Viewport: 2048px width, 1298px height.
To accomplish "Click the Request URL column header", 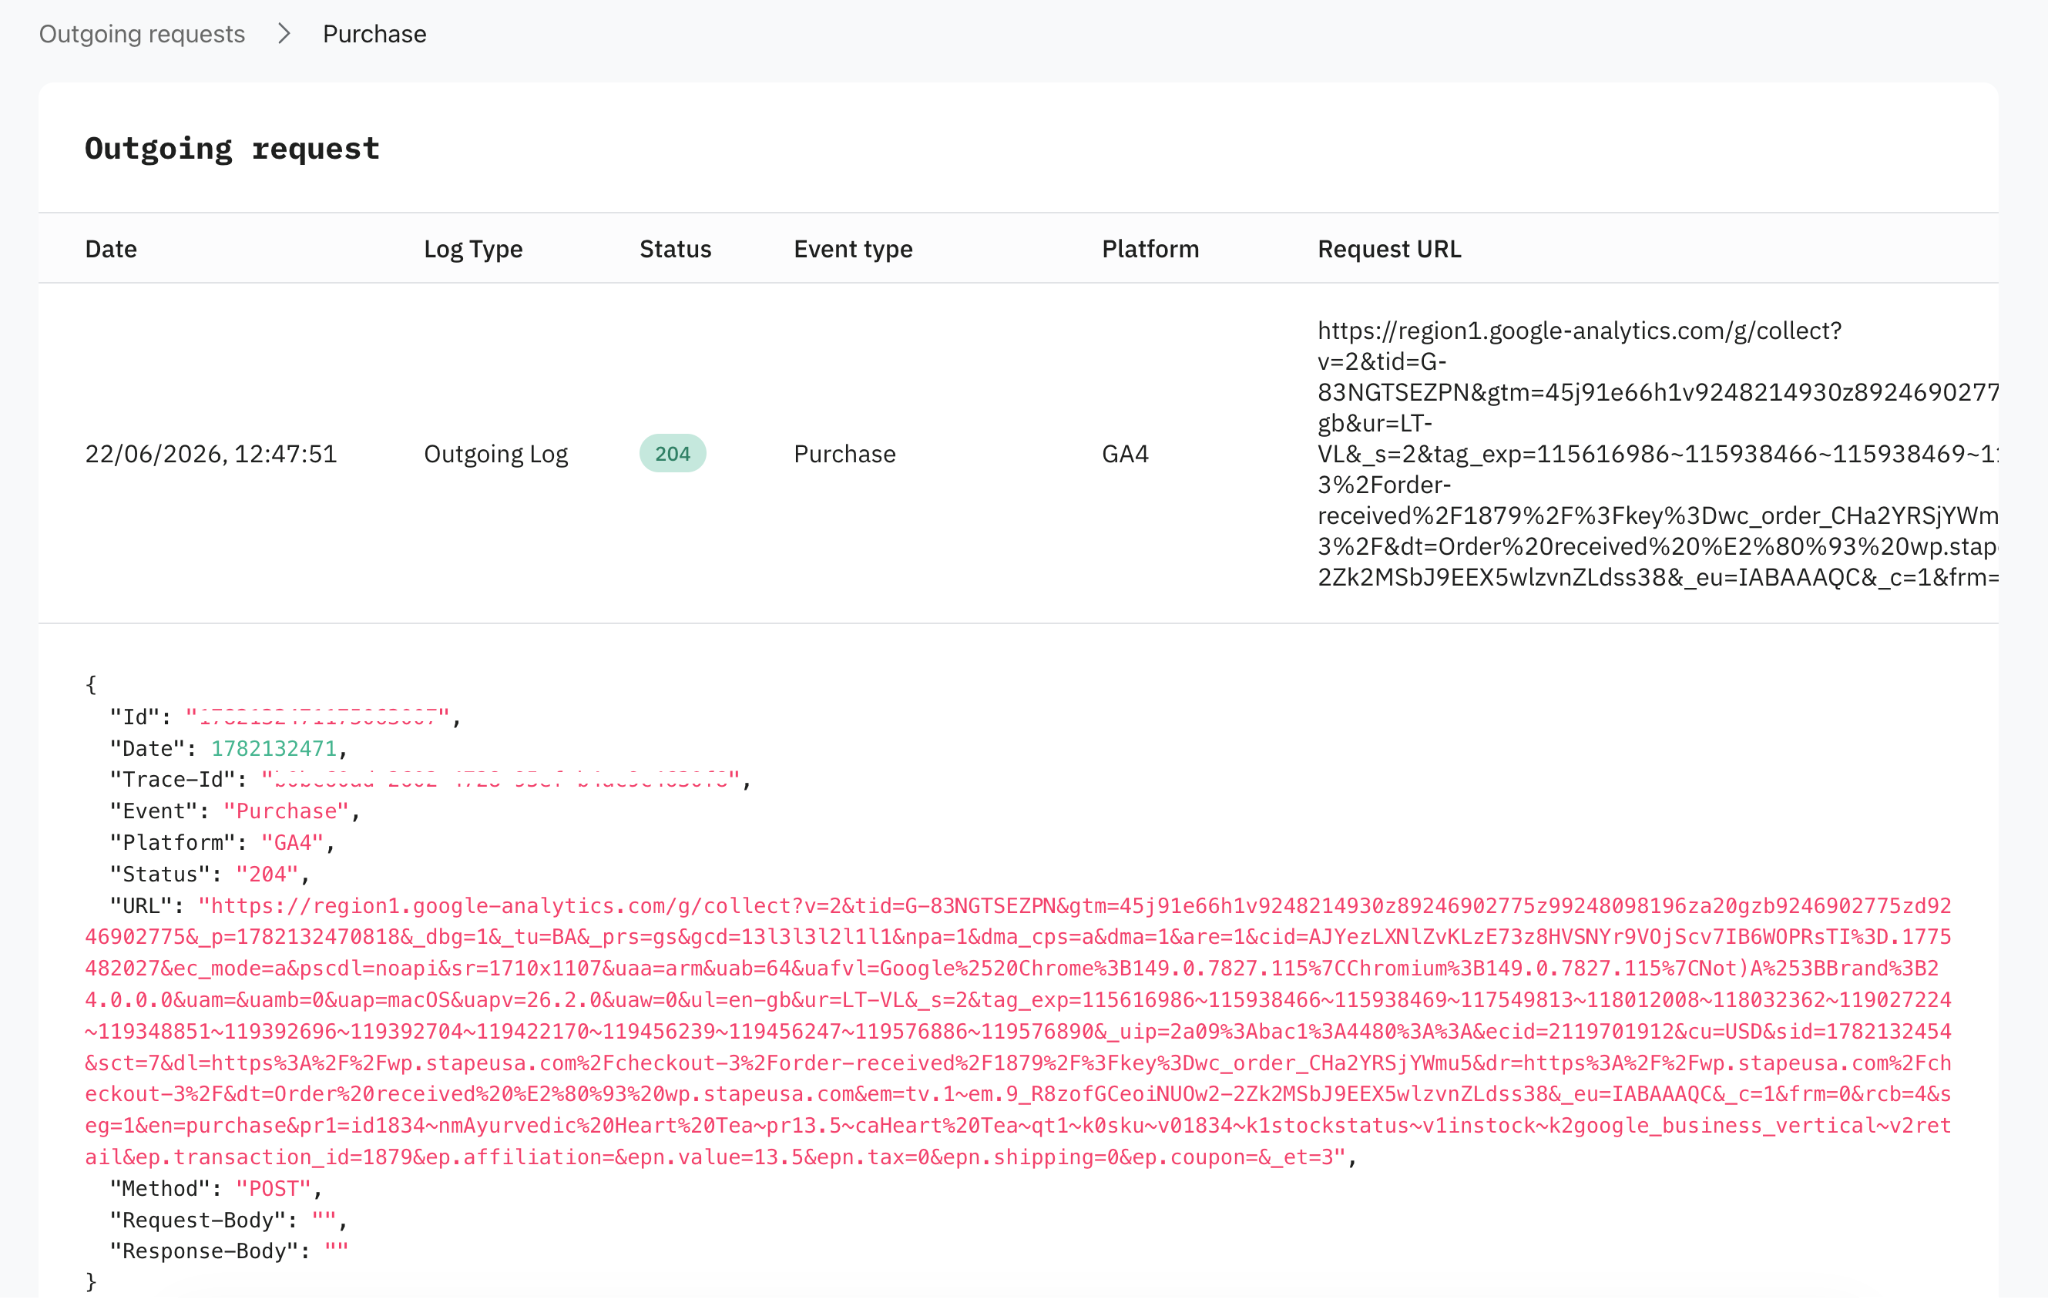I will tap(1389, 249).
